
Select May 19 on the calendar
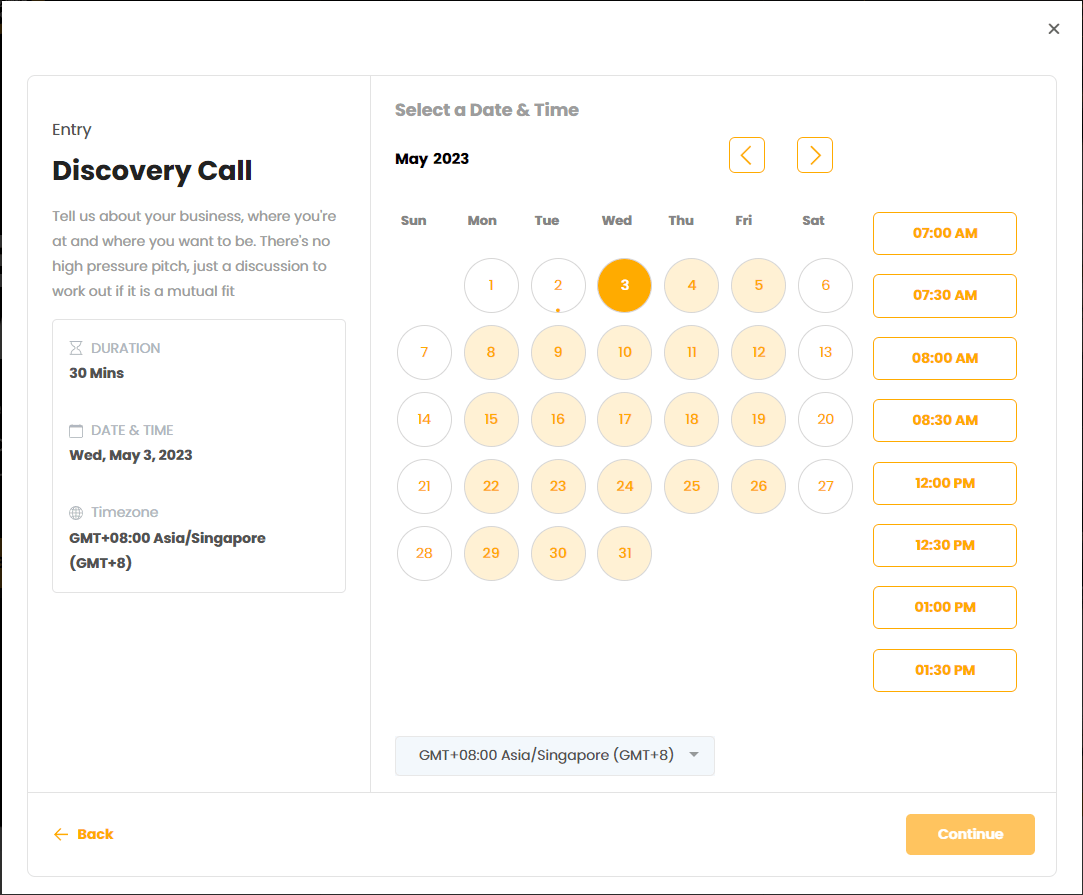point(758,419)
